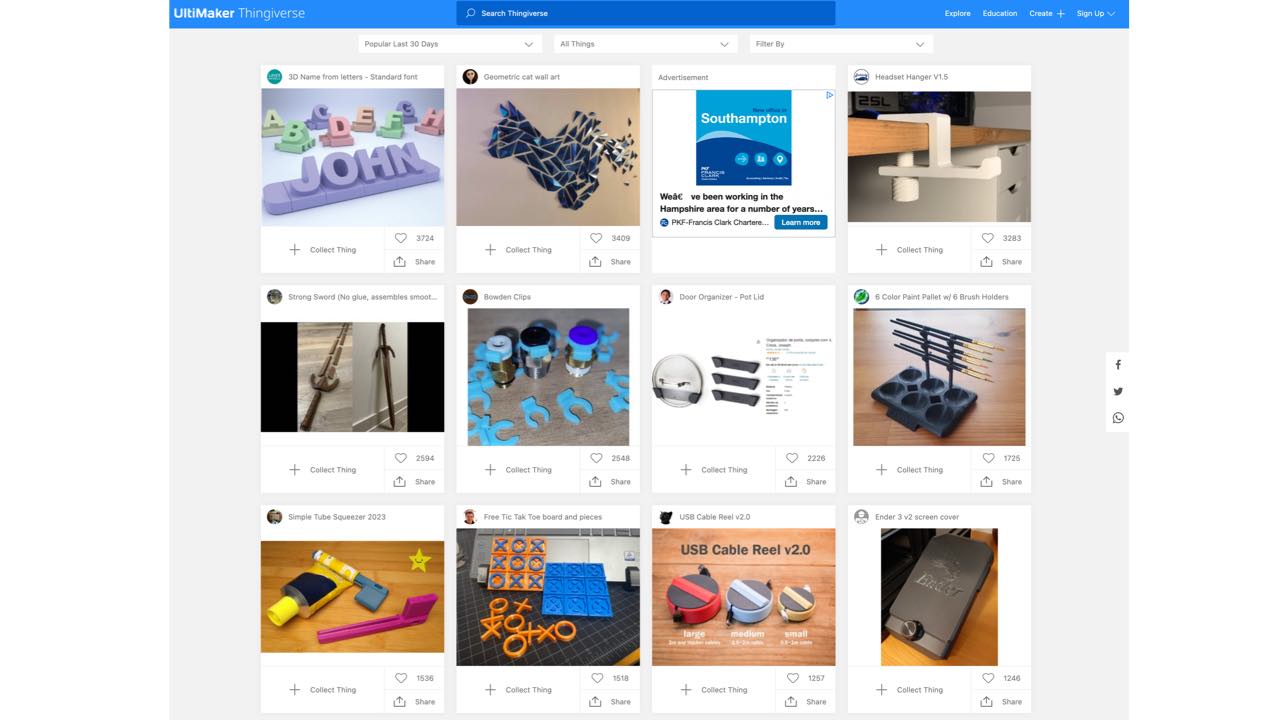Open the Education section
This screenshot has height=720, width=1280.
point(999,13)
